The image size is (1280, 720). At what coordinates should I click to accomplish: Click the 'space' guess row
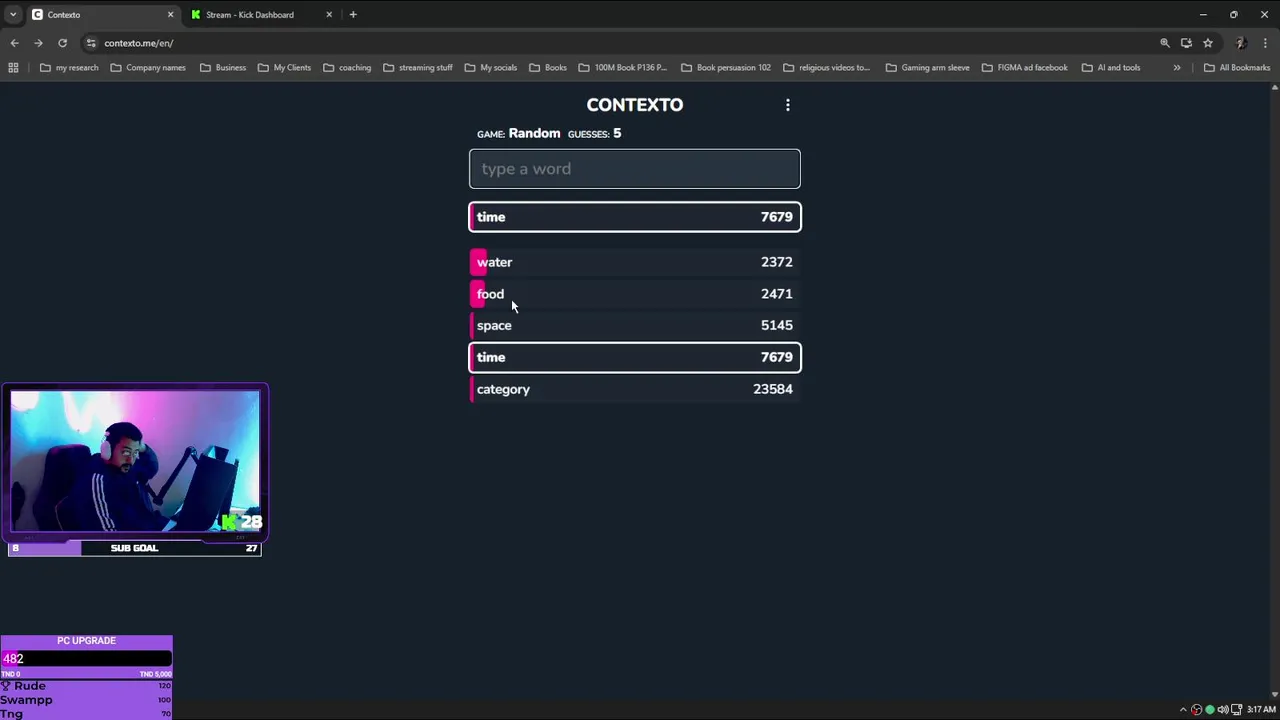coord(635,325)
